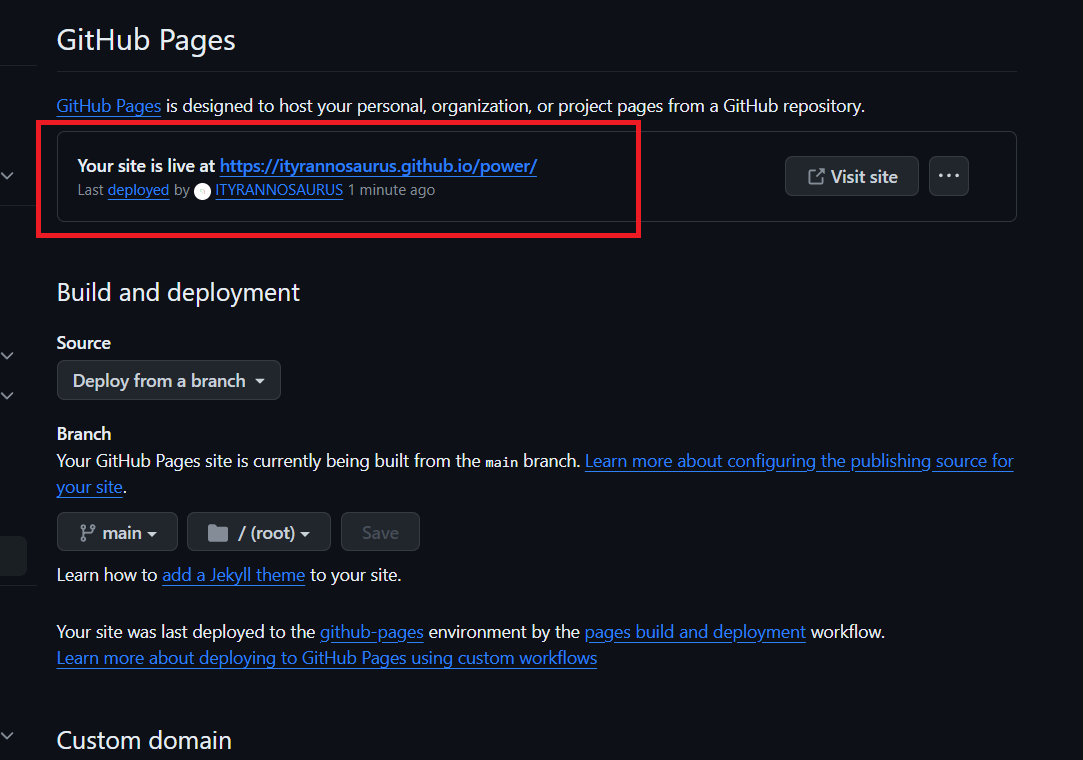Click the pages build and deployment workflow link
The height and width of the screenshot is (760, 1083).
[x=695, y=632]
